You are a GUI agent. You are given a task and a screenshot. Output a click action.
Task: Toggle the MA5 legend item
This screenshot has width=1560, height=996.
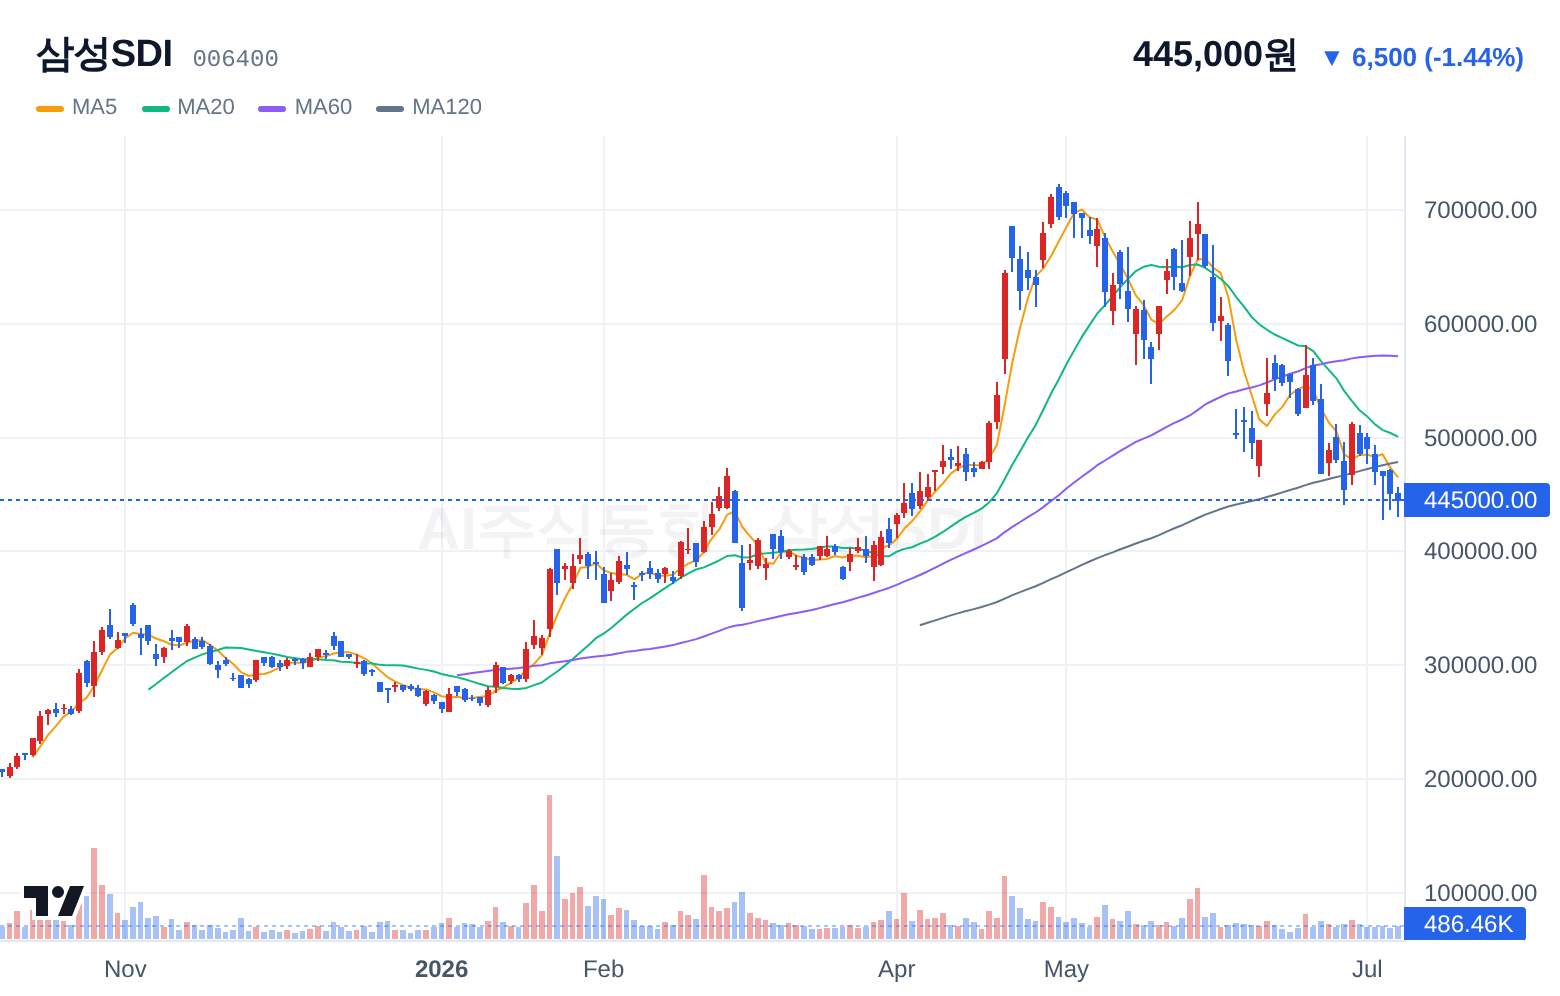77,107
